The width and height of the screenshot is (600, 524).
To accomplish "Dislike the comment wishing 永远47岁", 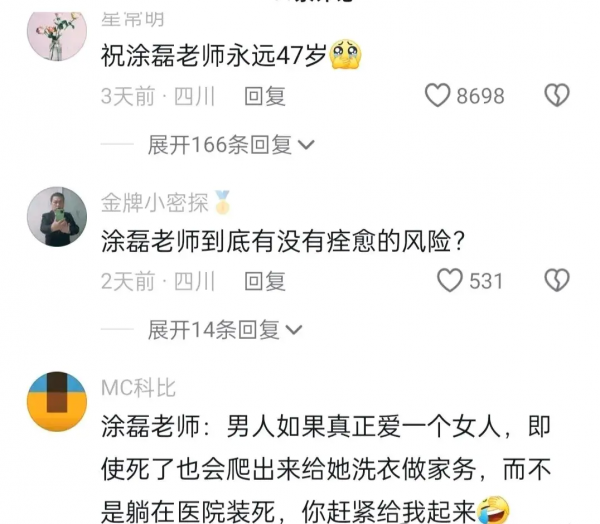I will point(557,95).
